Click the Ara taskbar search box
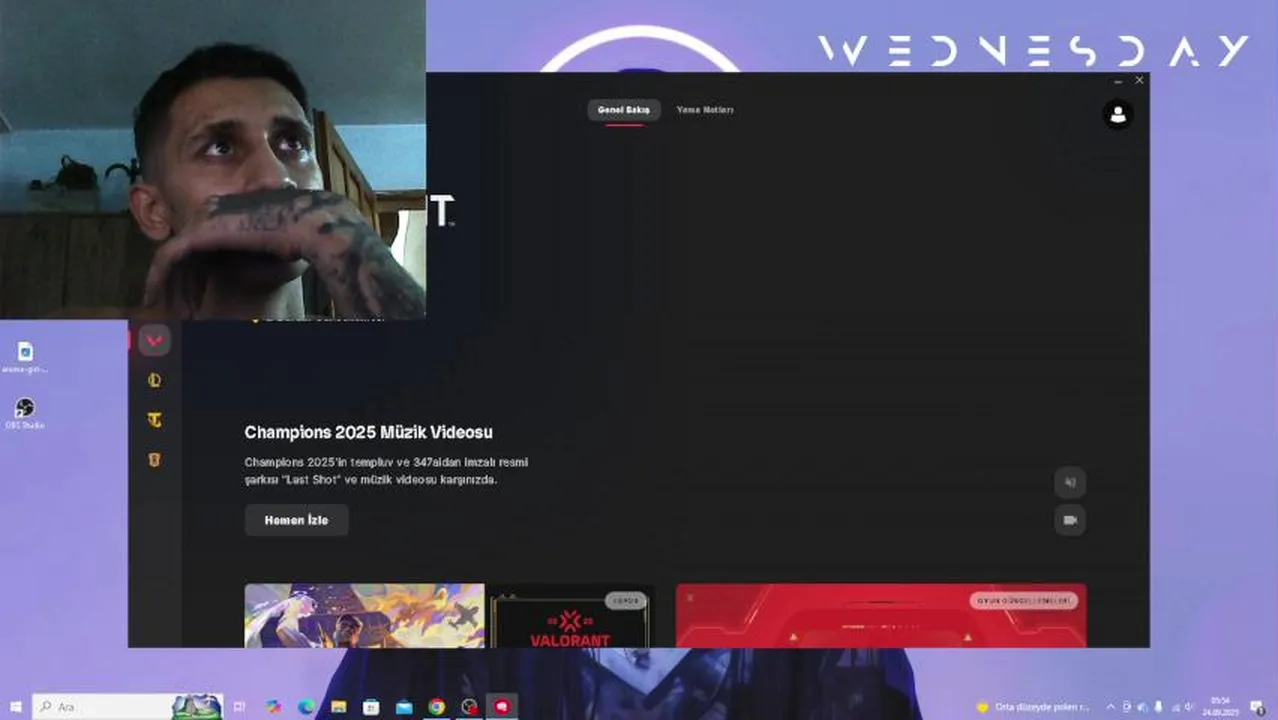The height and width of the screenshot is (720, 1278). point(128,707)
